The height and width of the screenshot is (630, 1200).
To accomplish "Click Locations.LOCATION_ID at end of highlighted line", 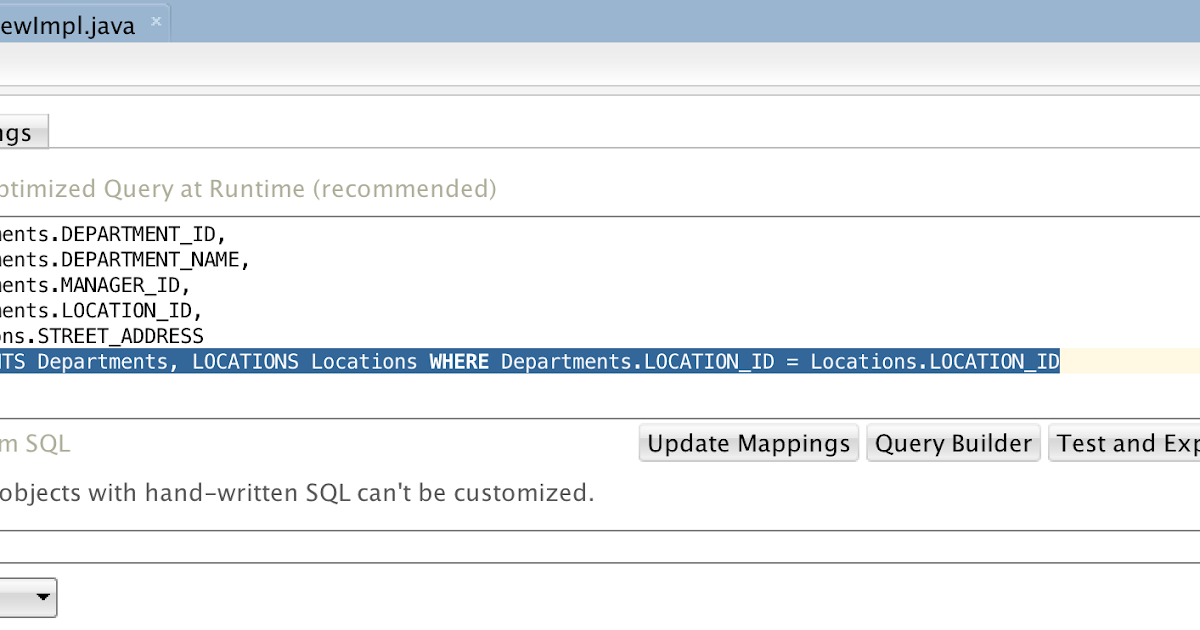I will tap(935, 361).
